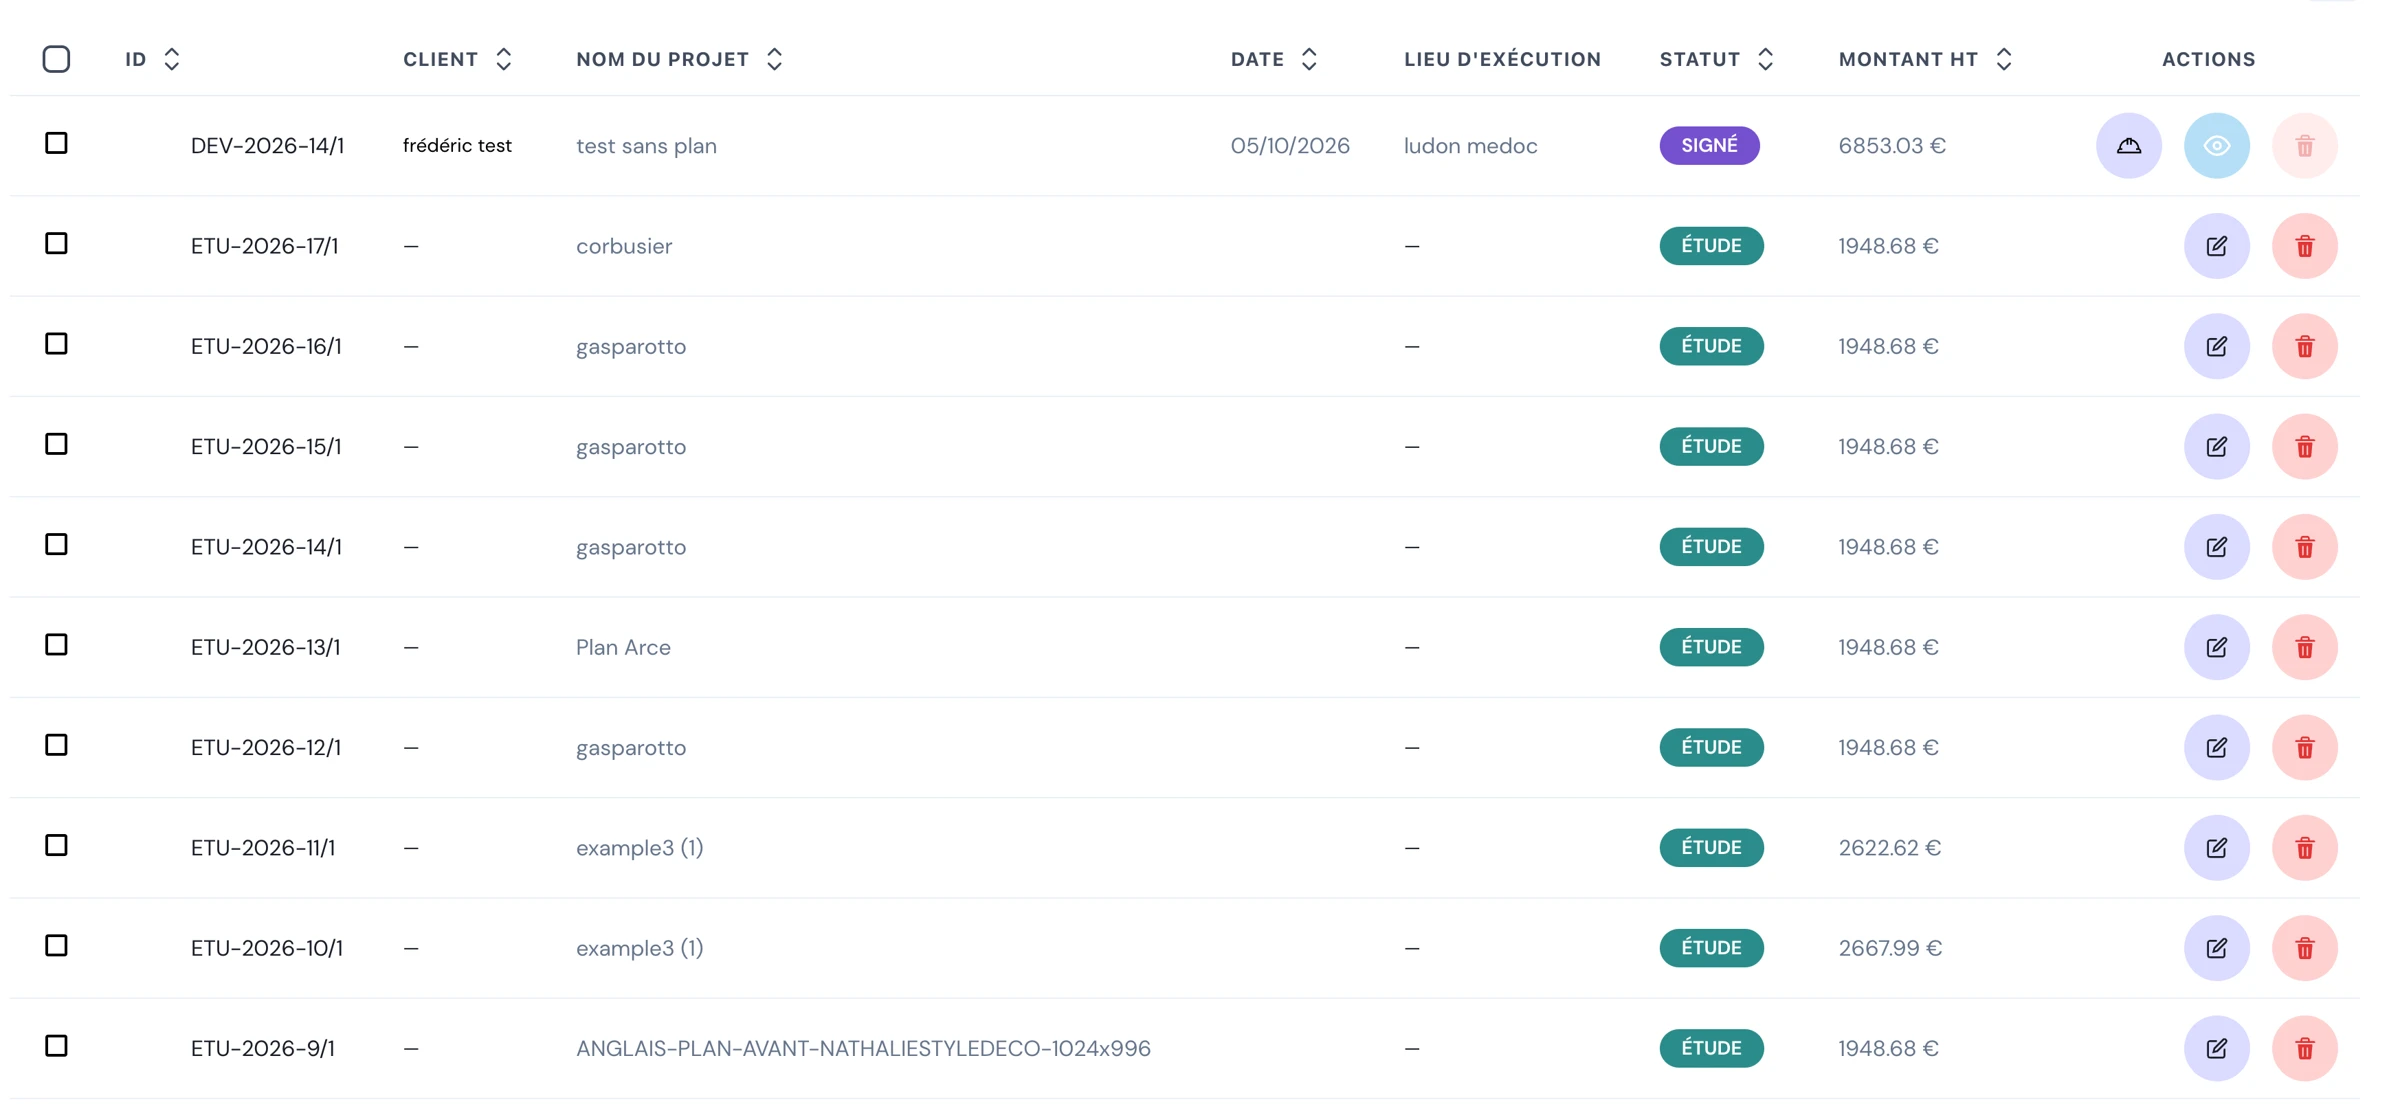Edit study ETU-2026-12/1
This screenshot has width=2400, height=1113.
2216,747
